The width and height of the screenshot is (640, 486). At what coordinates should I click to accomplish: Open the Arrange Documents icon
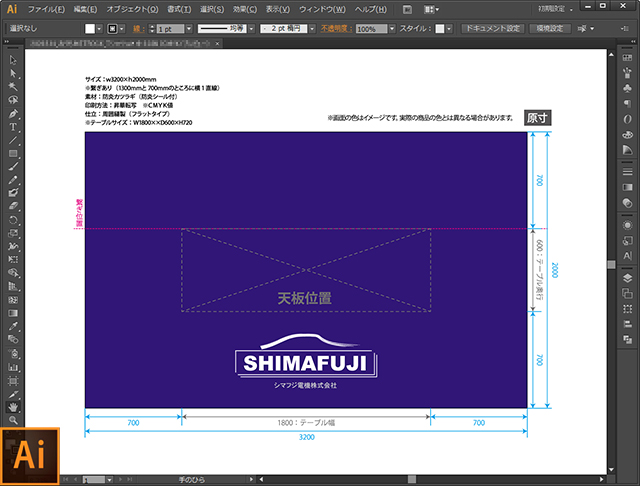[x=434, y=9]
